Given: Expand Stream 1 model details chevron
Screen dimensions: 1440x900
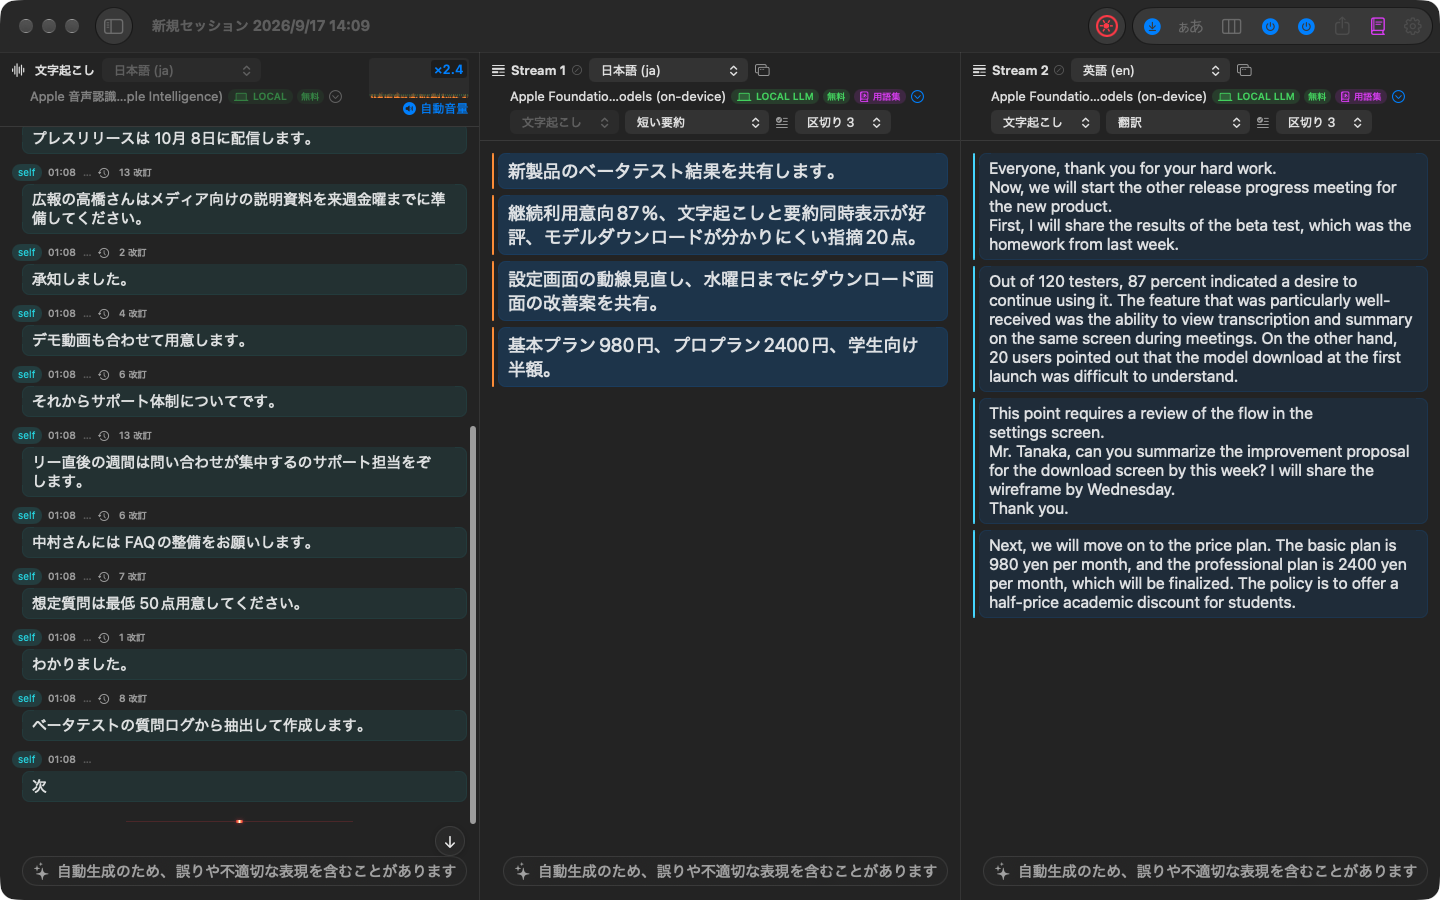Looking at the screenshot, I should click(918, 97).
